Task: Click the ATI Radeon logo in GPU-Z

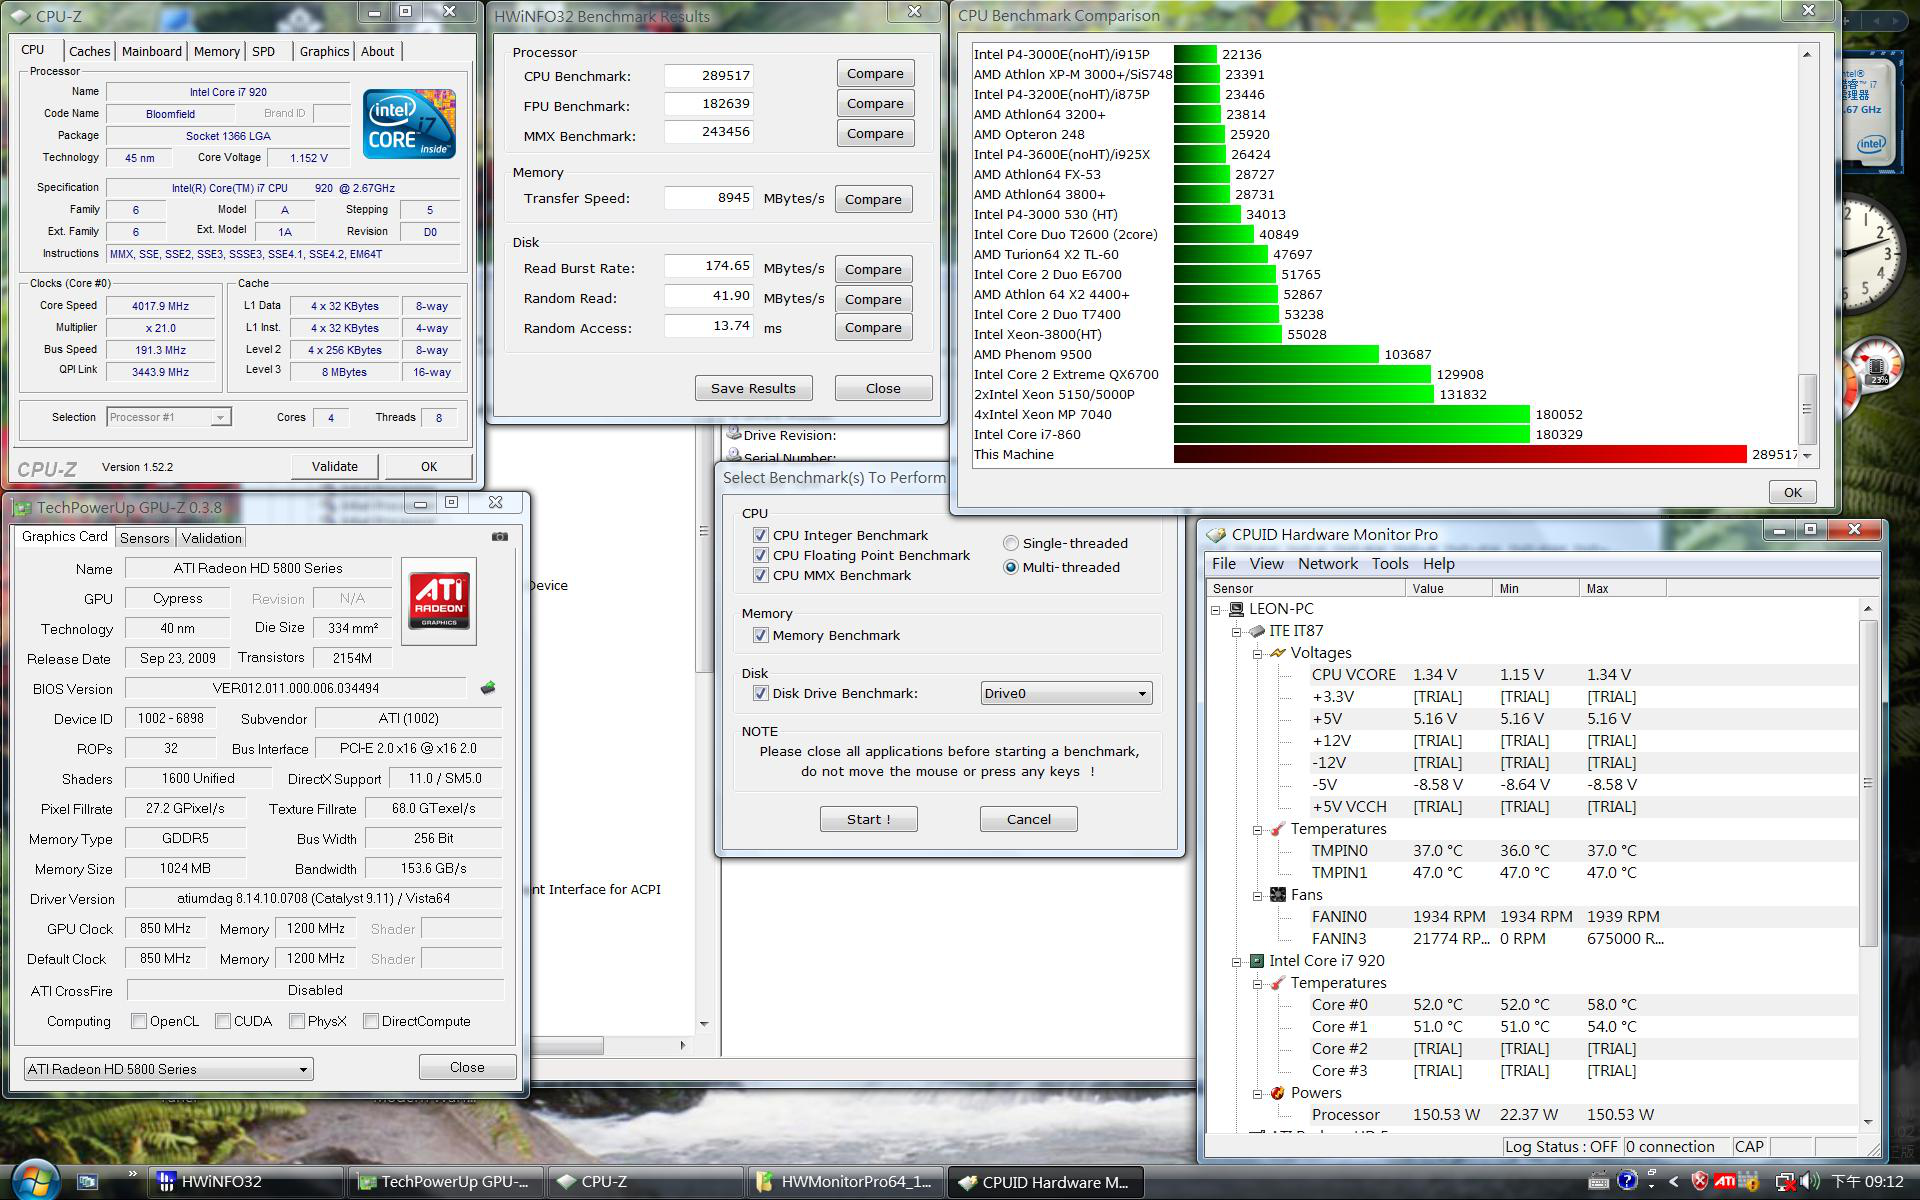Action: tap(439, 601)
